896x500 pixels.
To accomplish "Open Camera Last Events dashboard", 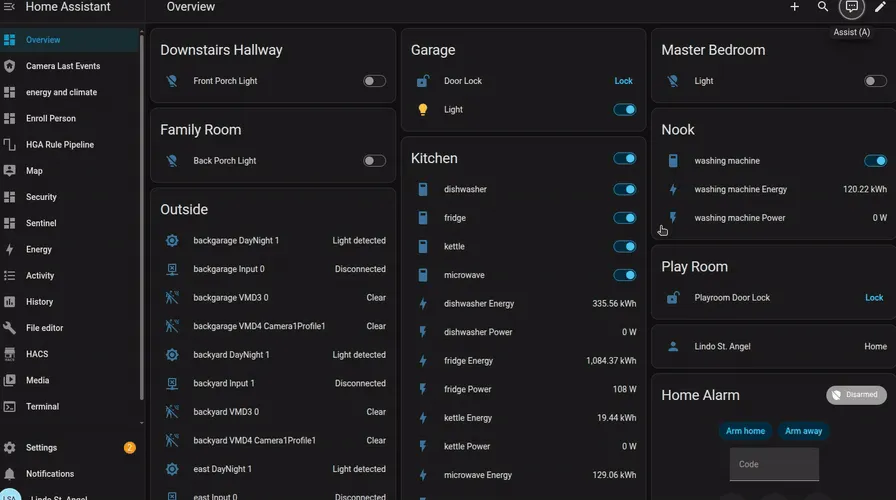I will (69, 66).
